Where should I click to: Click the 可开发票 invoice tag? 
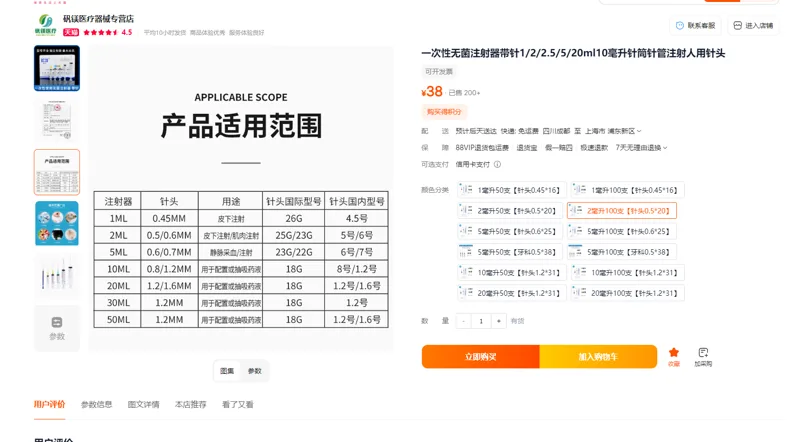click(x=439, y=71)
